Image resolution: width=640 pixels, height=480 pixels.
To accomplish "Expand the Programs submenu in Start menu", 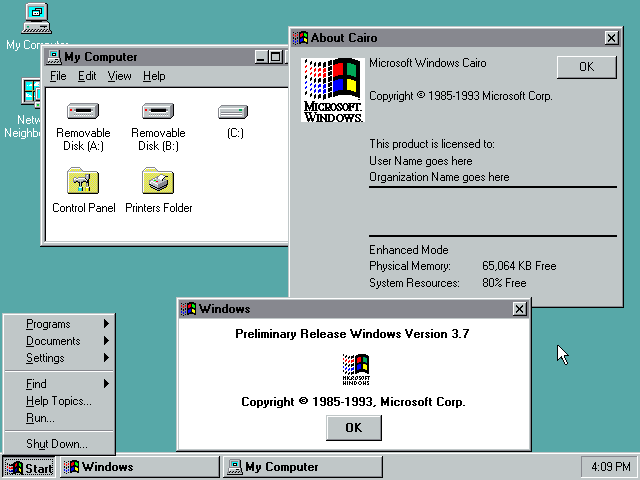I will 60,324.
